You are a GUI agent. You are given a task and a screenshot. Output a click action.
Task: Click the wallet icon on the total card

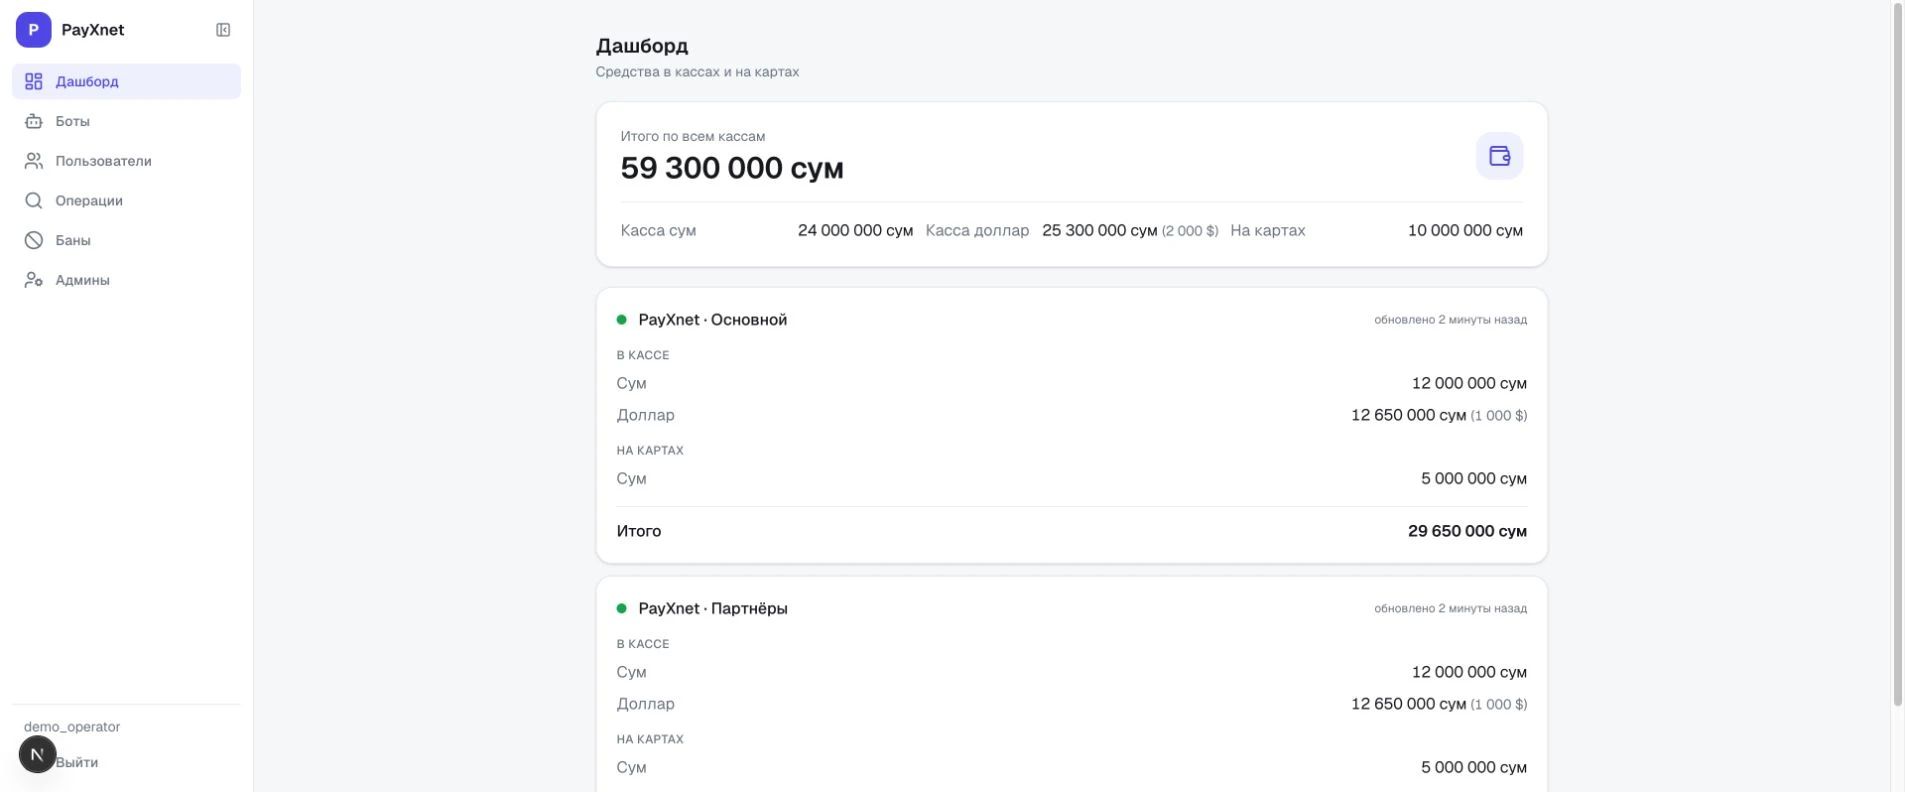click(1499, 156)
